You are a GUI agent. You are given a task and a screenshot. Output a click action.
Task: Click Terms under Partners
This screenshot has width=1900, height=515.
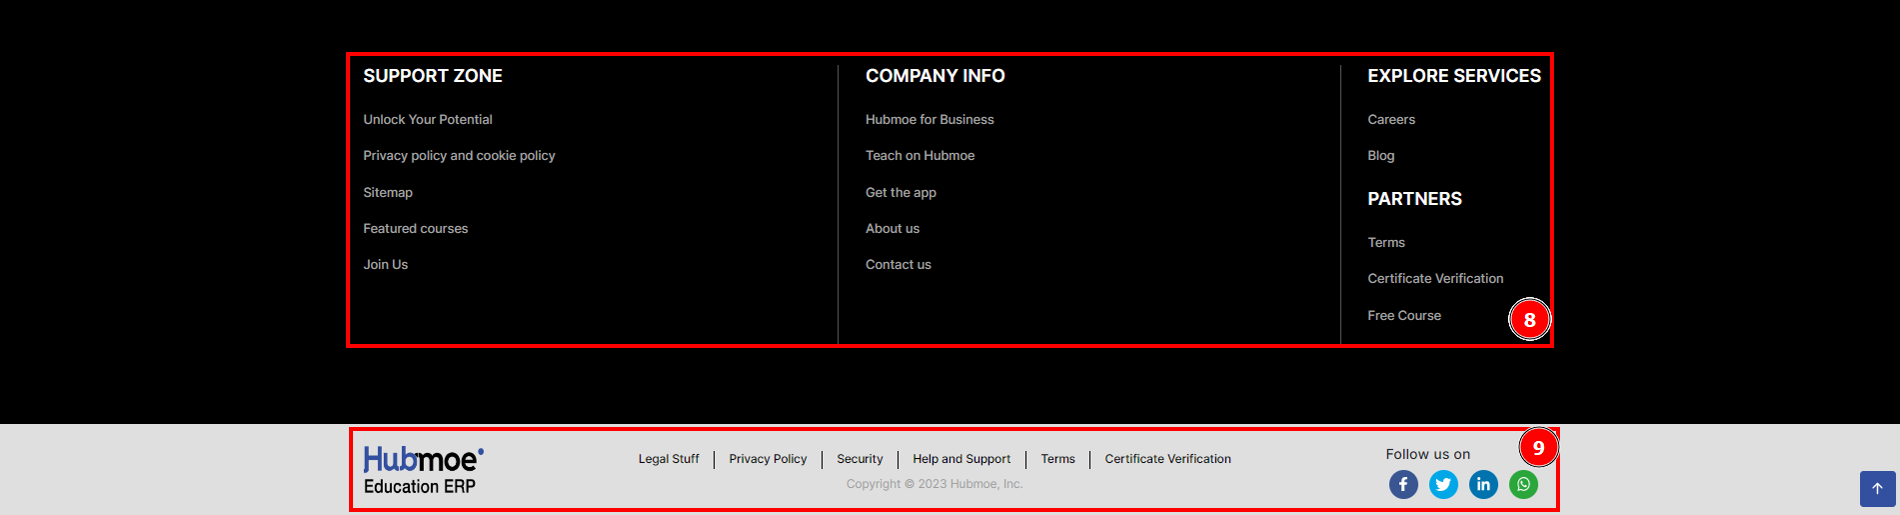pos(1386,243)
